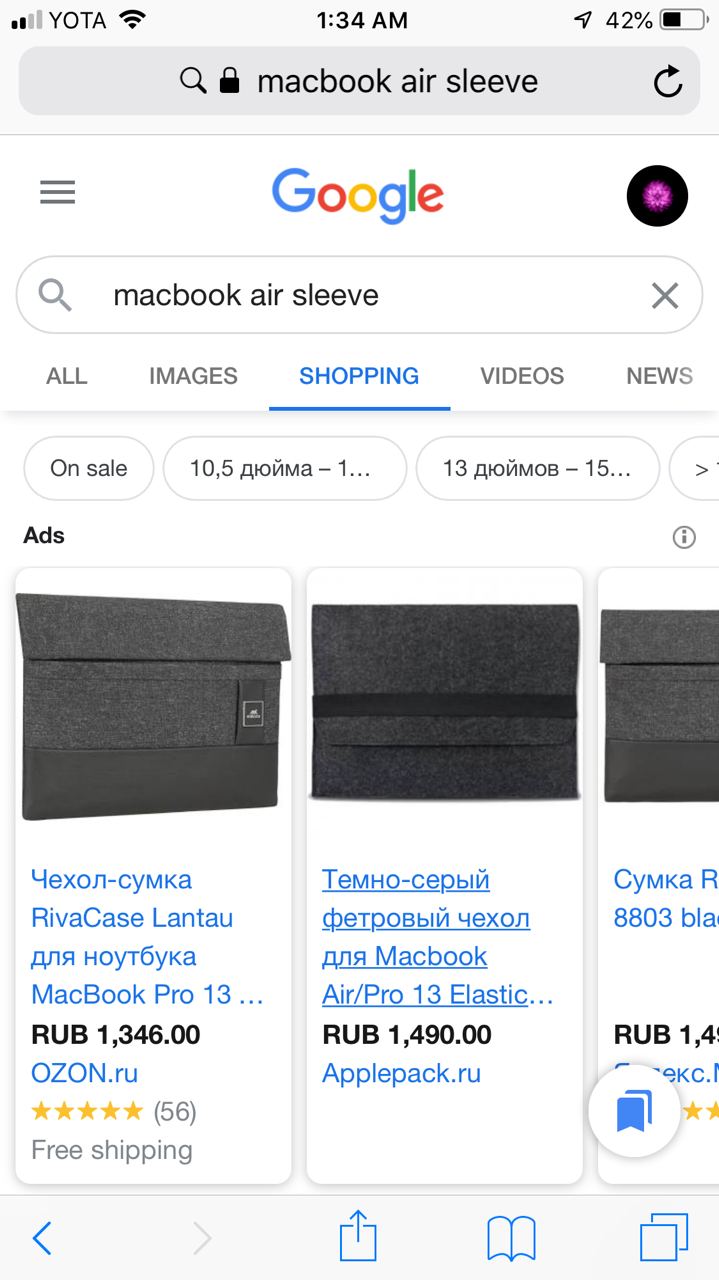Open the Safari share sheet
Image resolution: width=719 pixels, height=1280 pixels.
pyautogui.click(x=358, y=1235)
